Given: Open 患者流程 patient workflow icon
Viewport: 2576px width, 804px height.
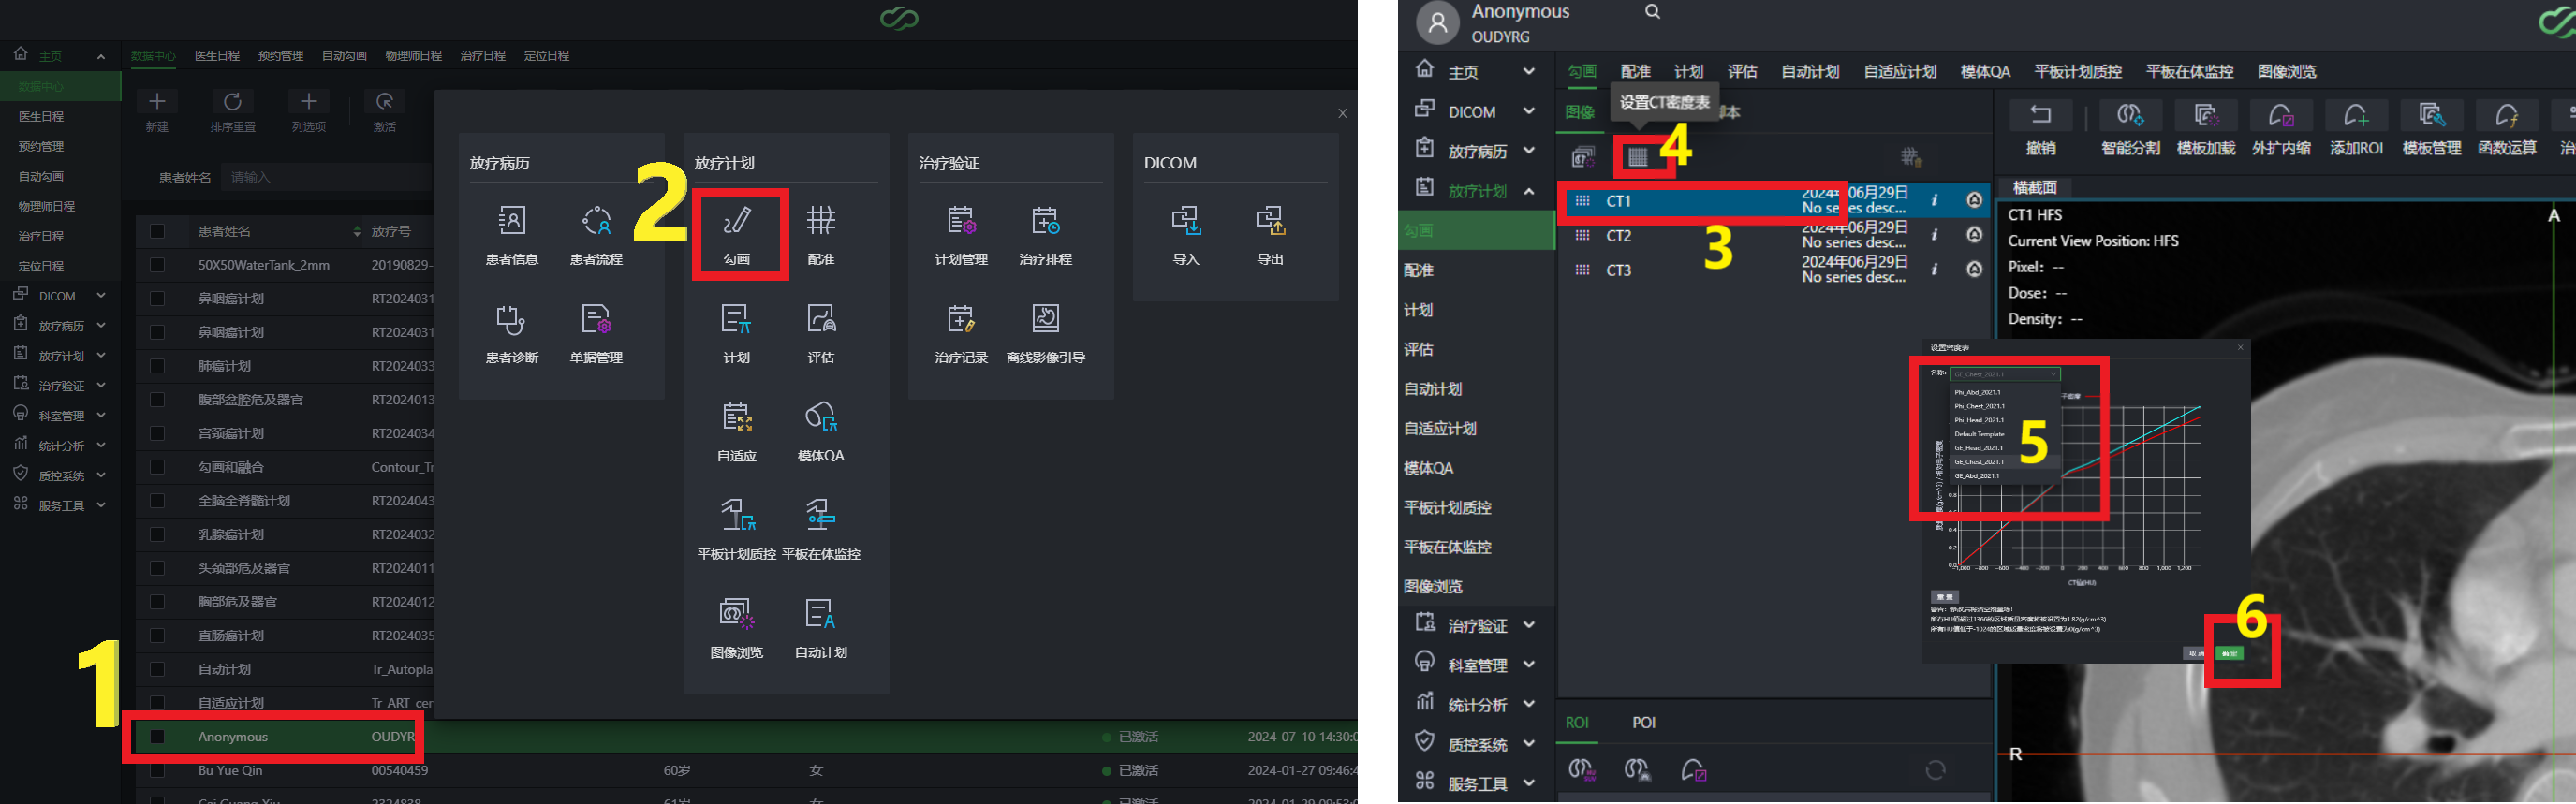Looking at the screenshot, I should [596, 234].
